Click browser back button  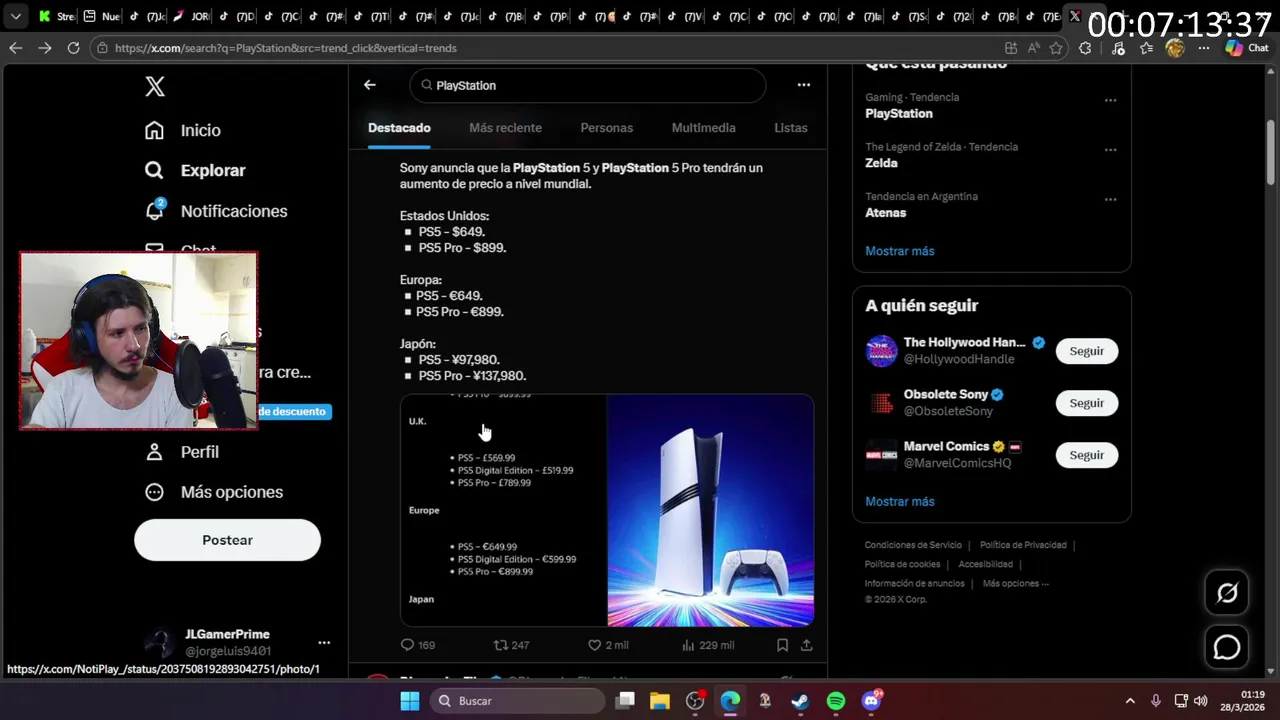(15, 48)
